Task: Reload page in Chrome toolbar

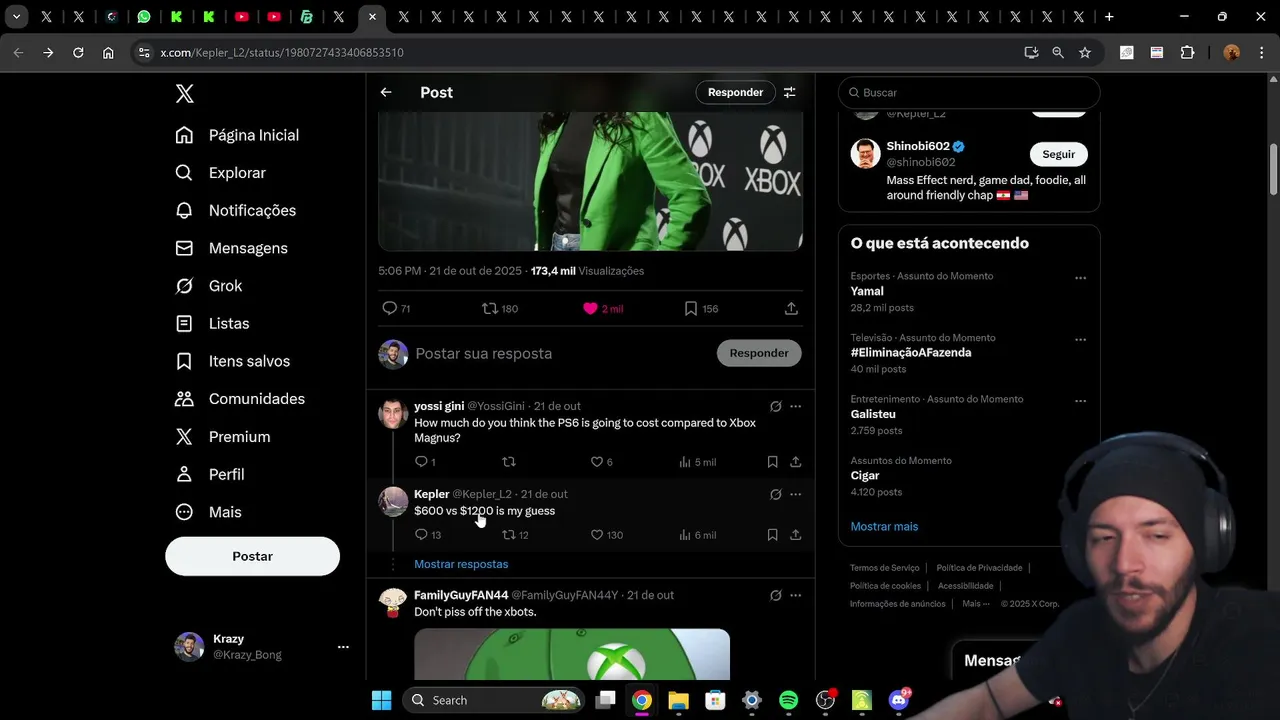Action: (78, 52)
